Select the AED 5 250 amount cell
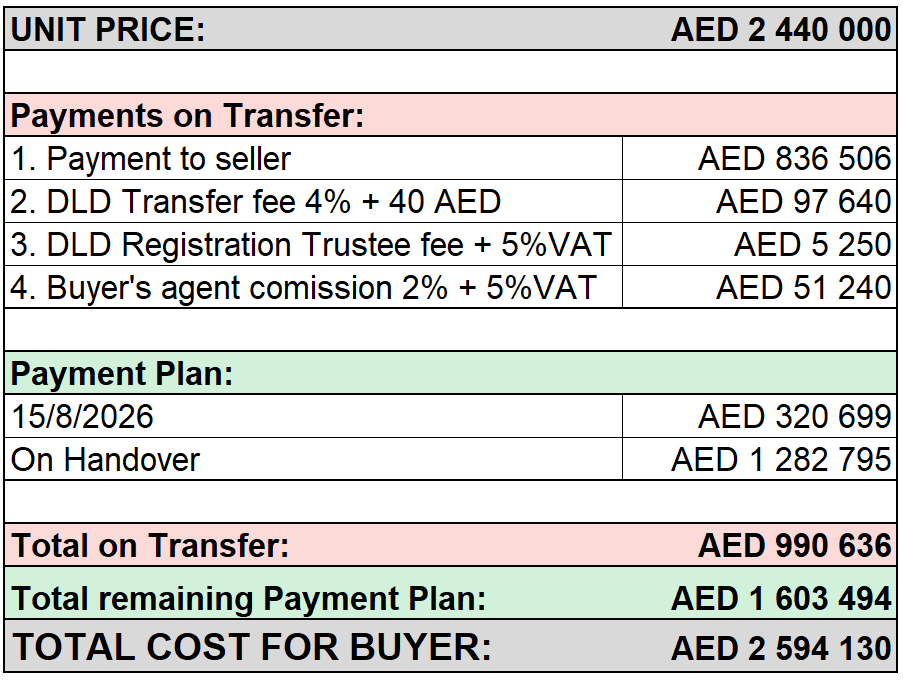This screenshot has height=680, width=903. (760, 244)
